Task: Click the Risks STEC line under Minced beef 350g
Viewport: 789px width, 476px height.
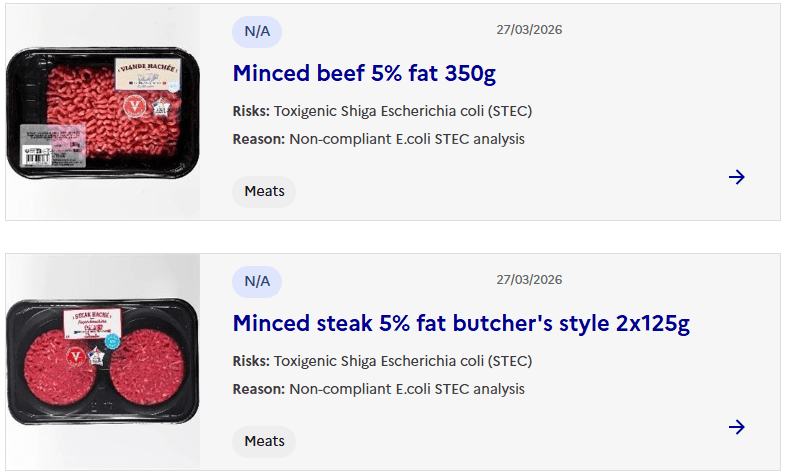Action: (x=382, y=111)
